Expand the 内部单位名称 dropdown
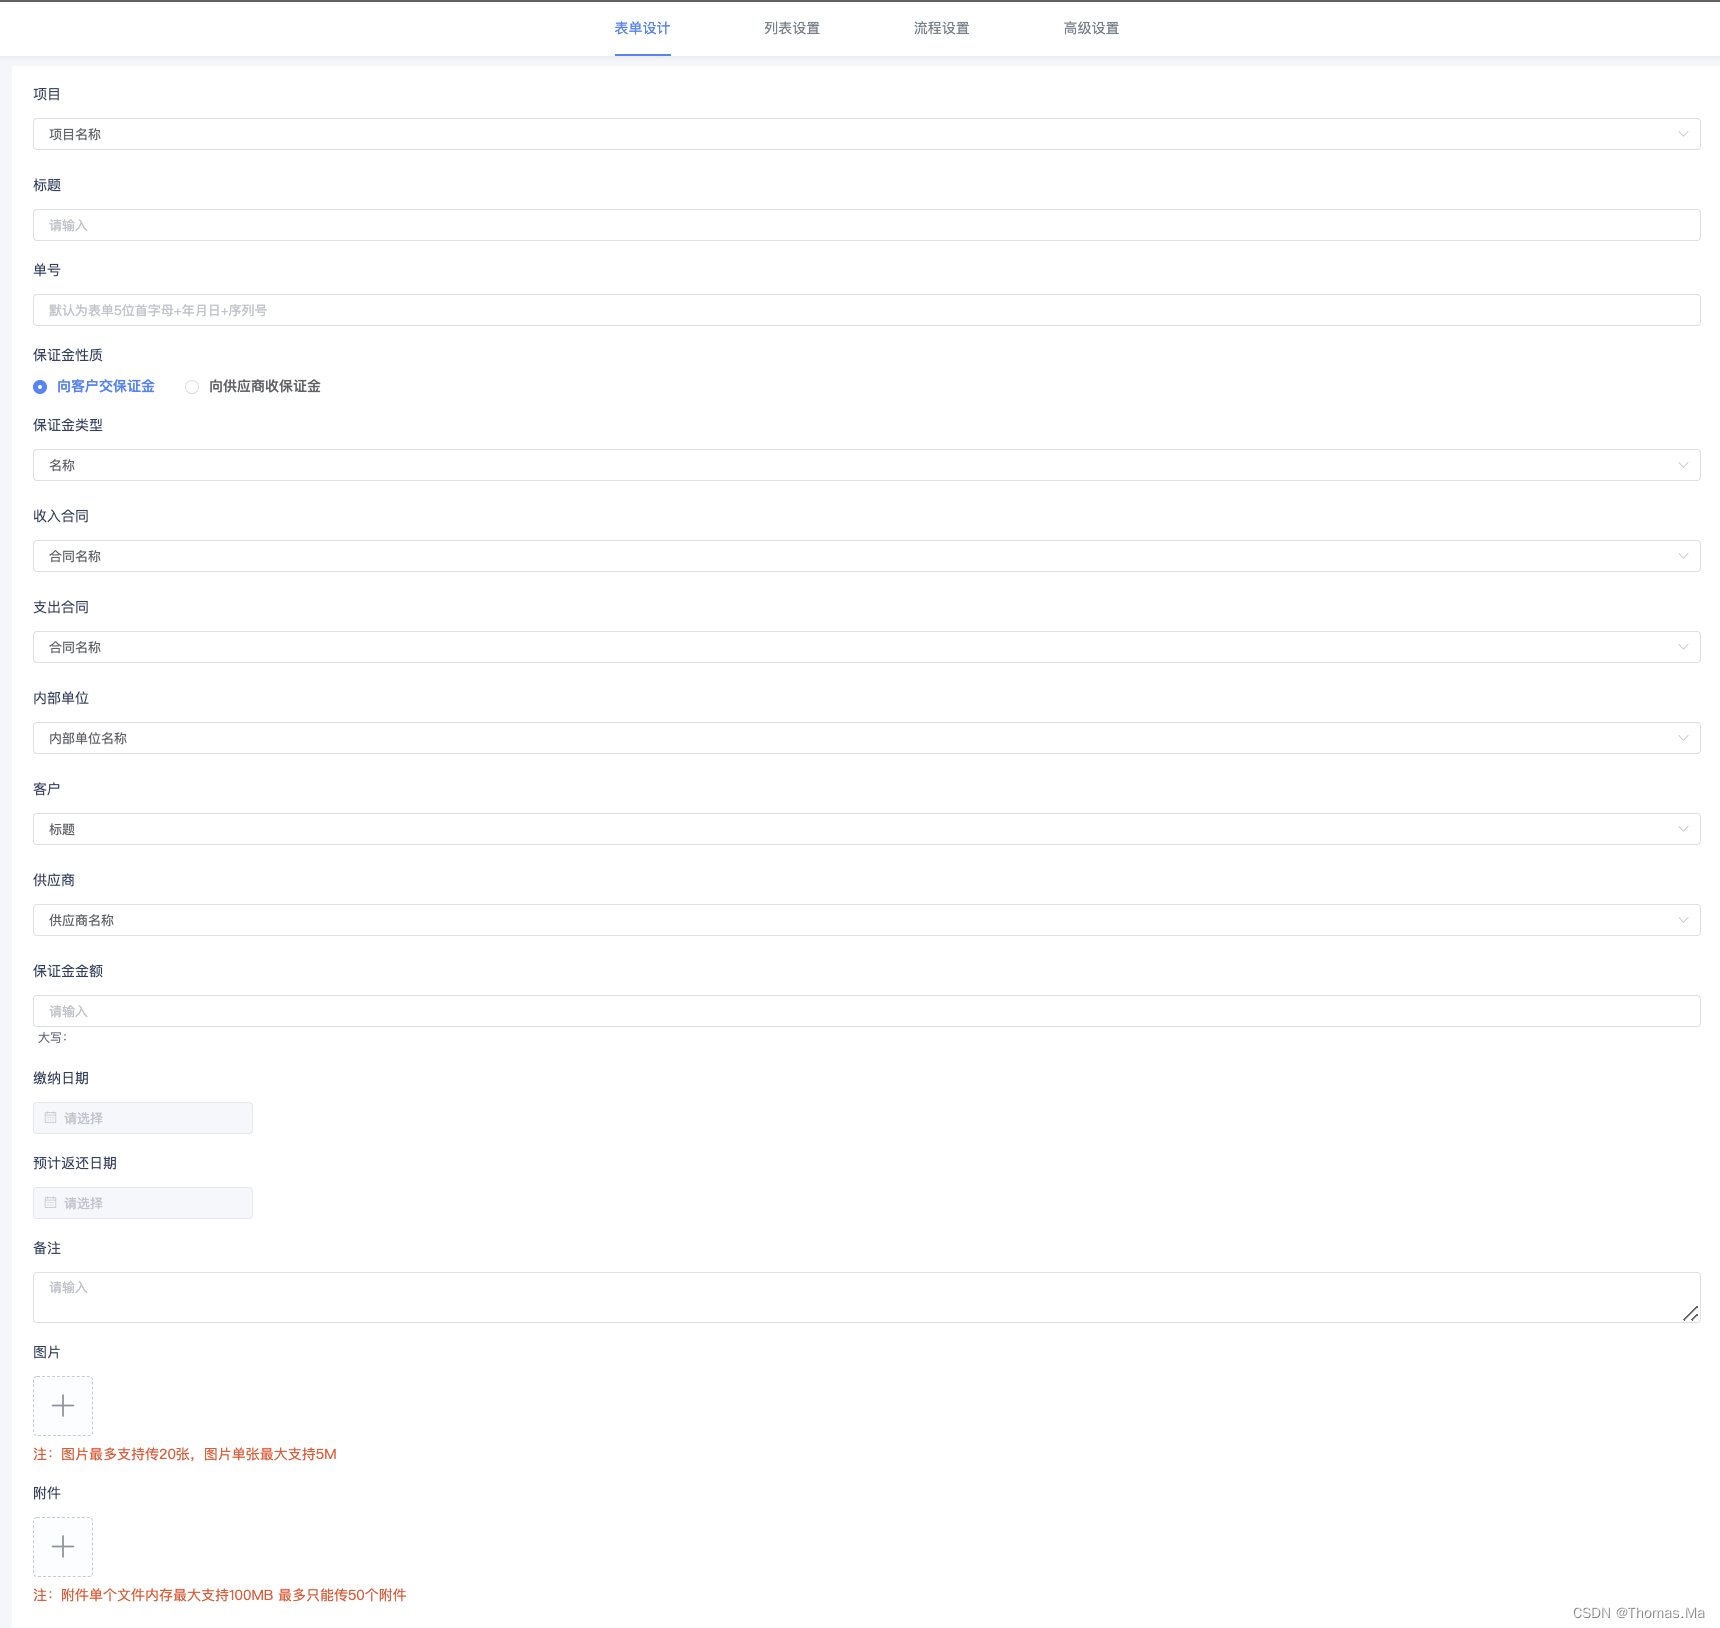The width and height of the screenshot is (1720, 1628). click(x=866, y=738)
